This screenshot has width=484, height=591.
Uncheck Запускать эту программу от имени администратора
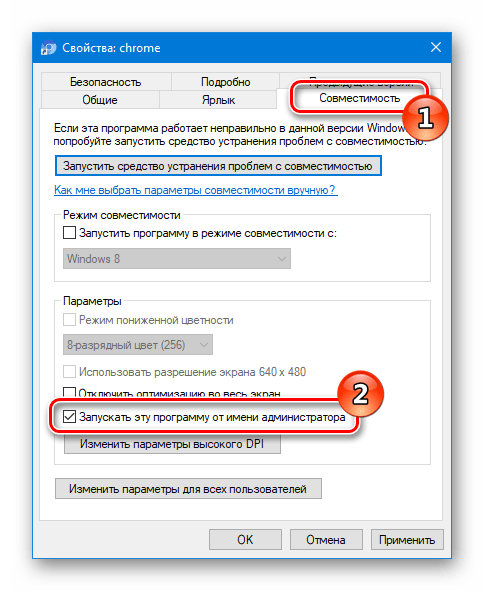tap(69, 417)
